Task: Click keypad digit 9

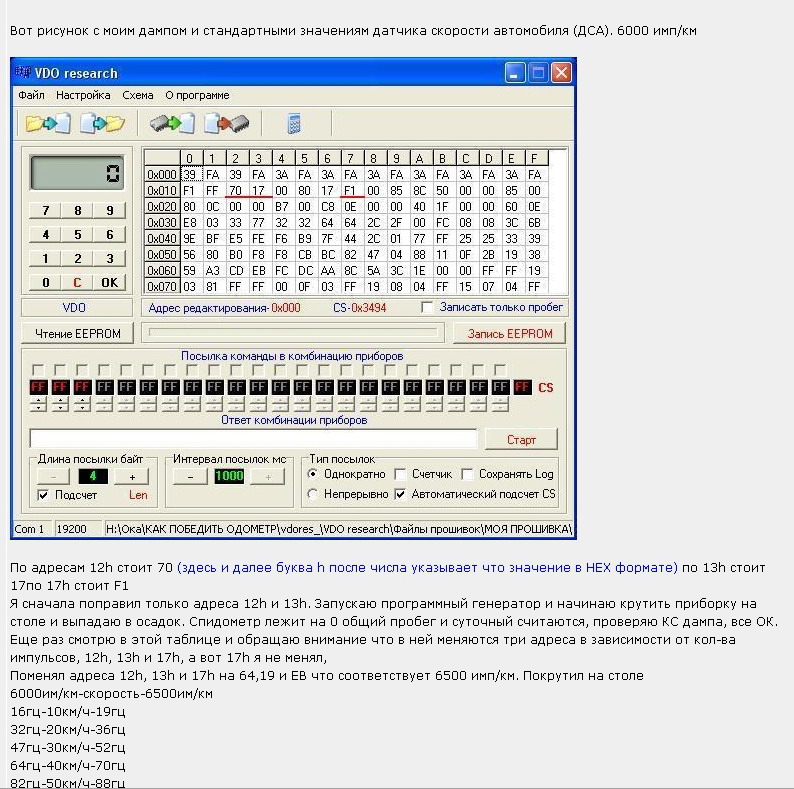Action: tap(109, 210)
